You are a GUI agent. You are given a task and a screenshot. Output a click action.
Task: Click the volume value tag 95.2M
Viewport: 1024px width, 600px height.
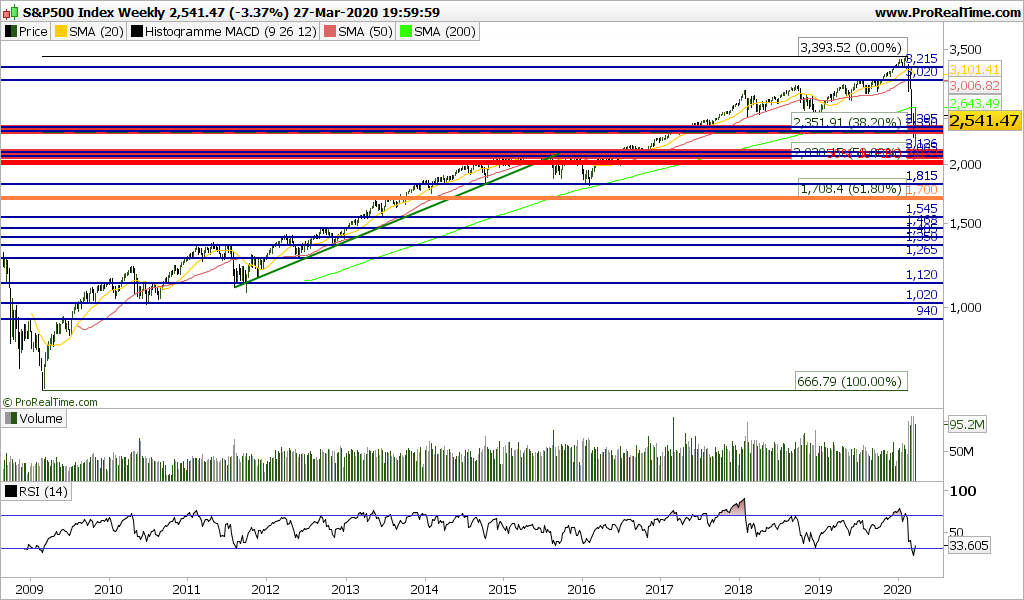967,424
